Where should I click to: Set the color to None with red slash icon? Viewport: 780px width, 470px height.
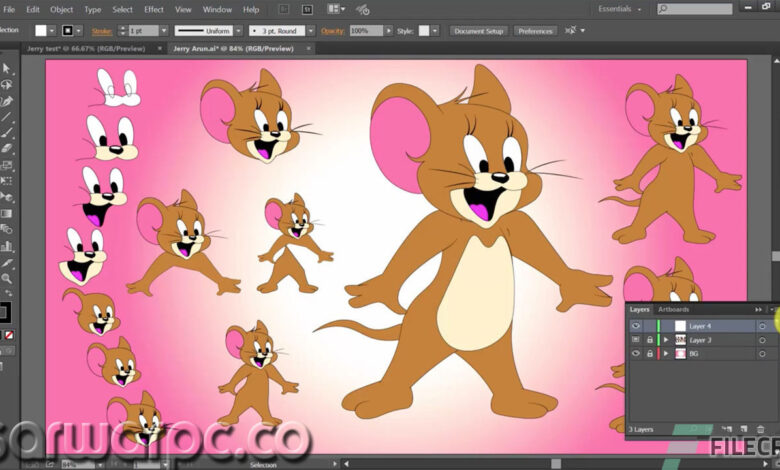pyautogui.click(x=9, y=335)
